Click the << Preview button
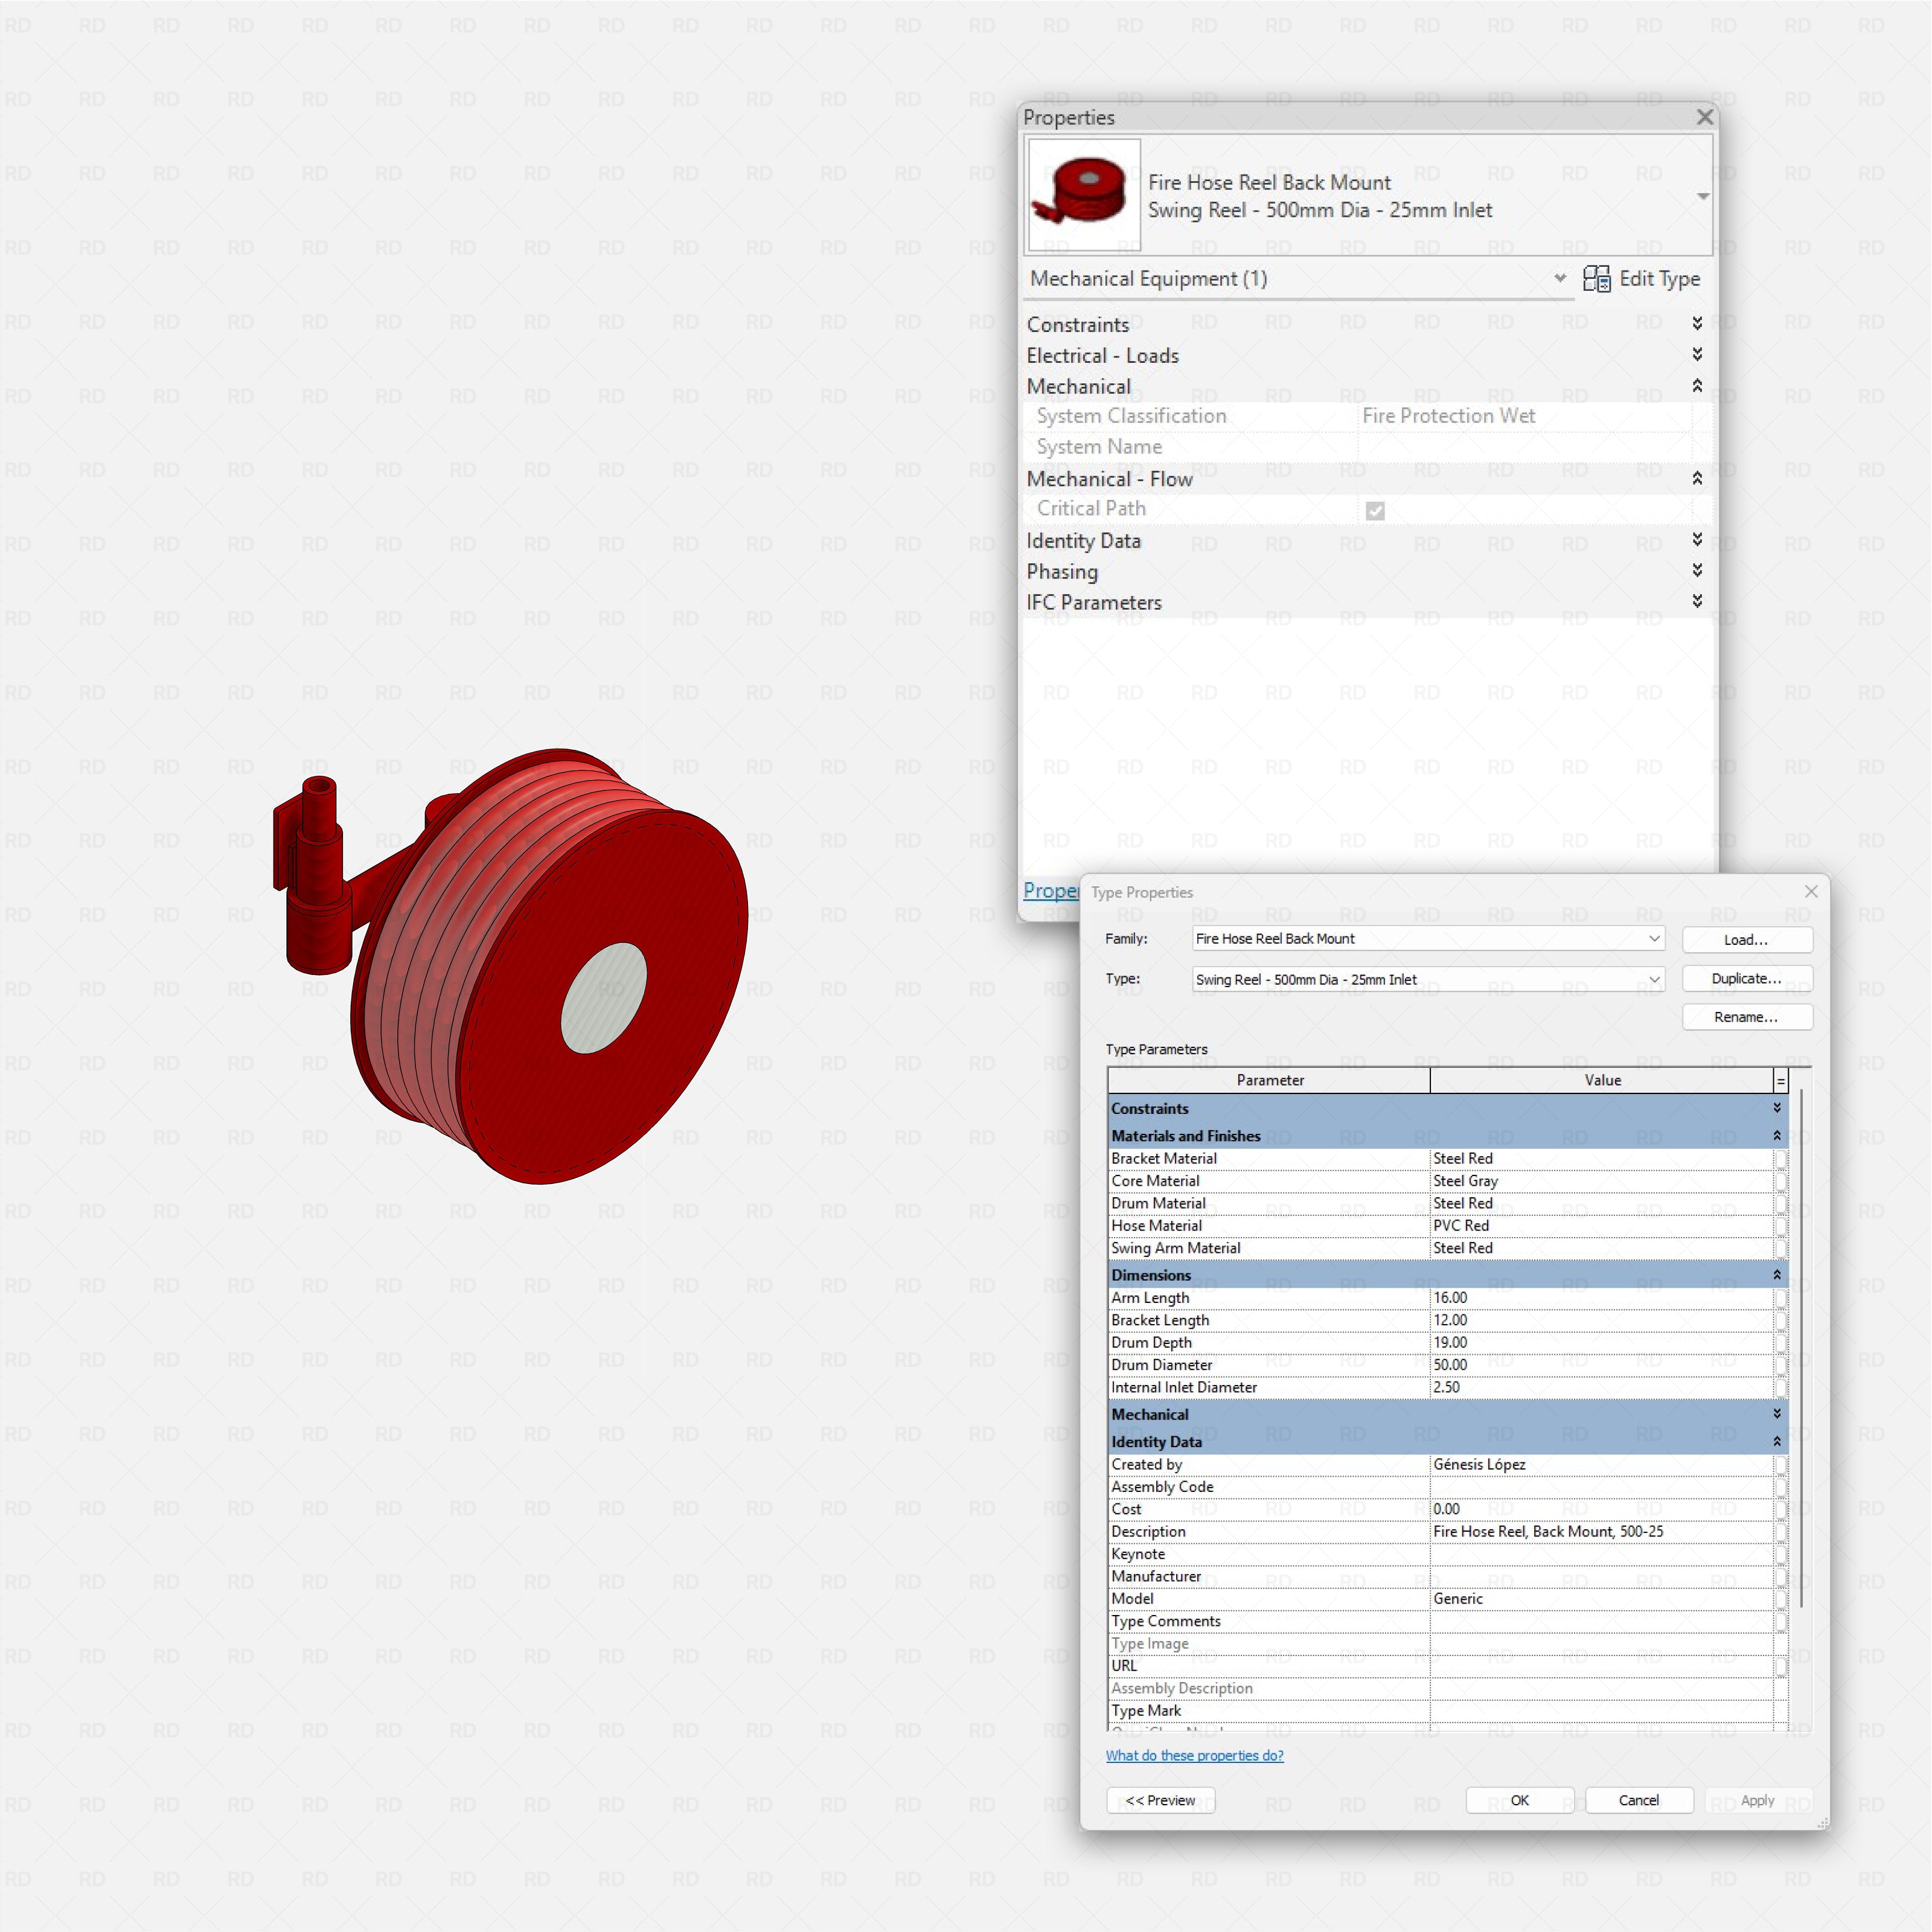This screenshot has height=1932, width=1932. [1160, 1800]
